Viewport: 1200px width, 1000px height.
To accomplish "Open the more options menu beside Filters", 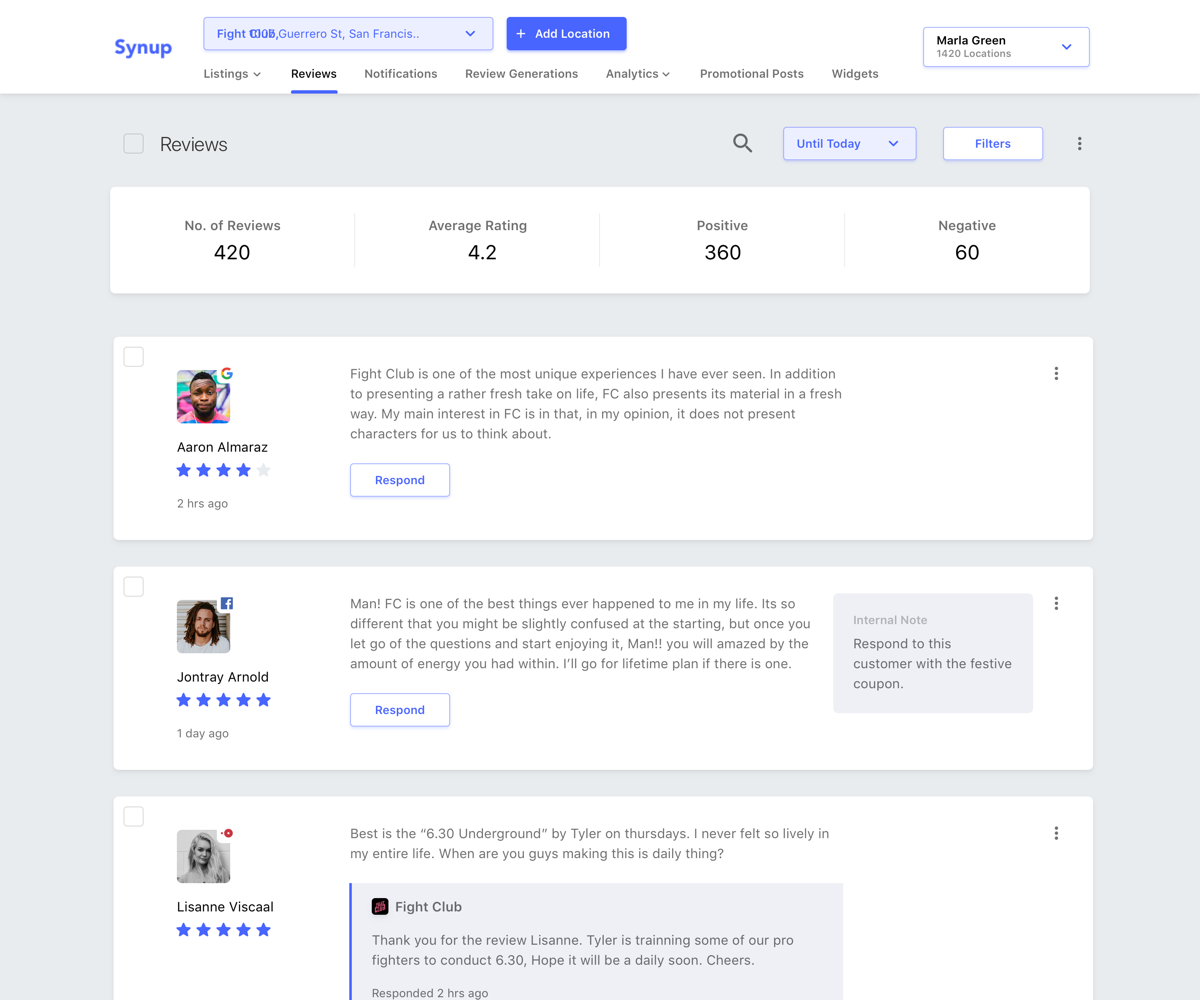I will 1079,144.
